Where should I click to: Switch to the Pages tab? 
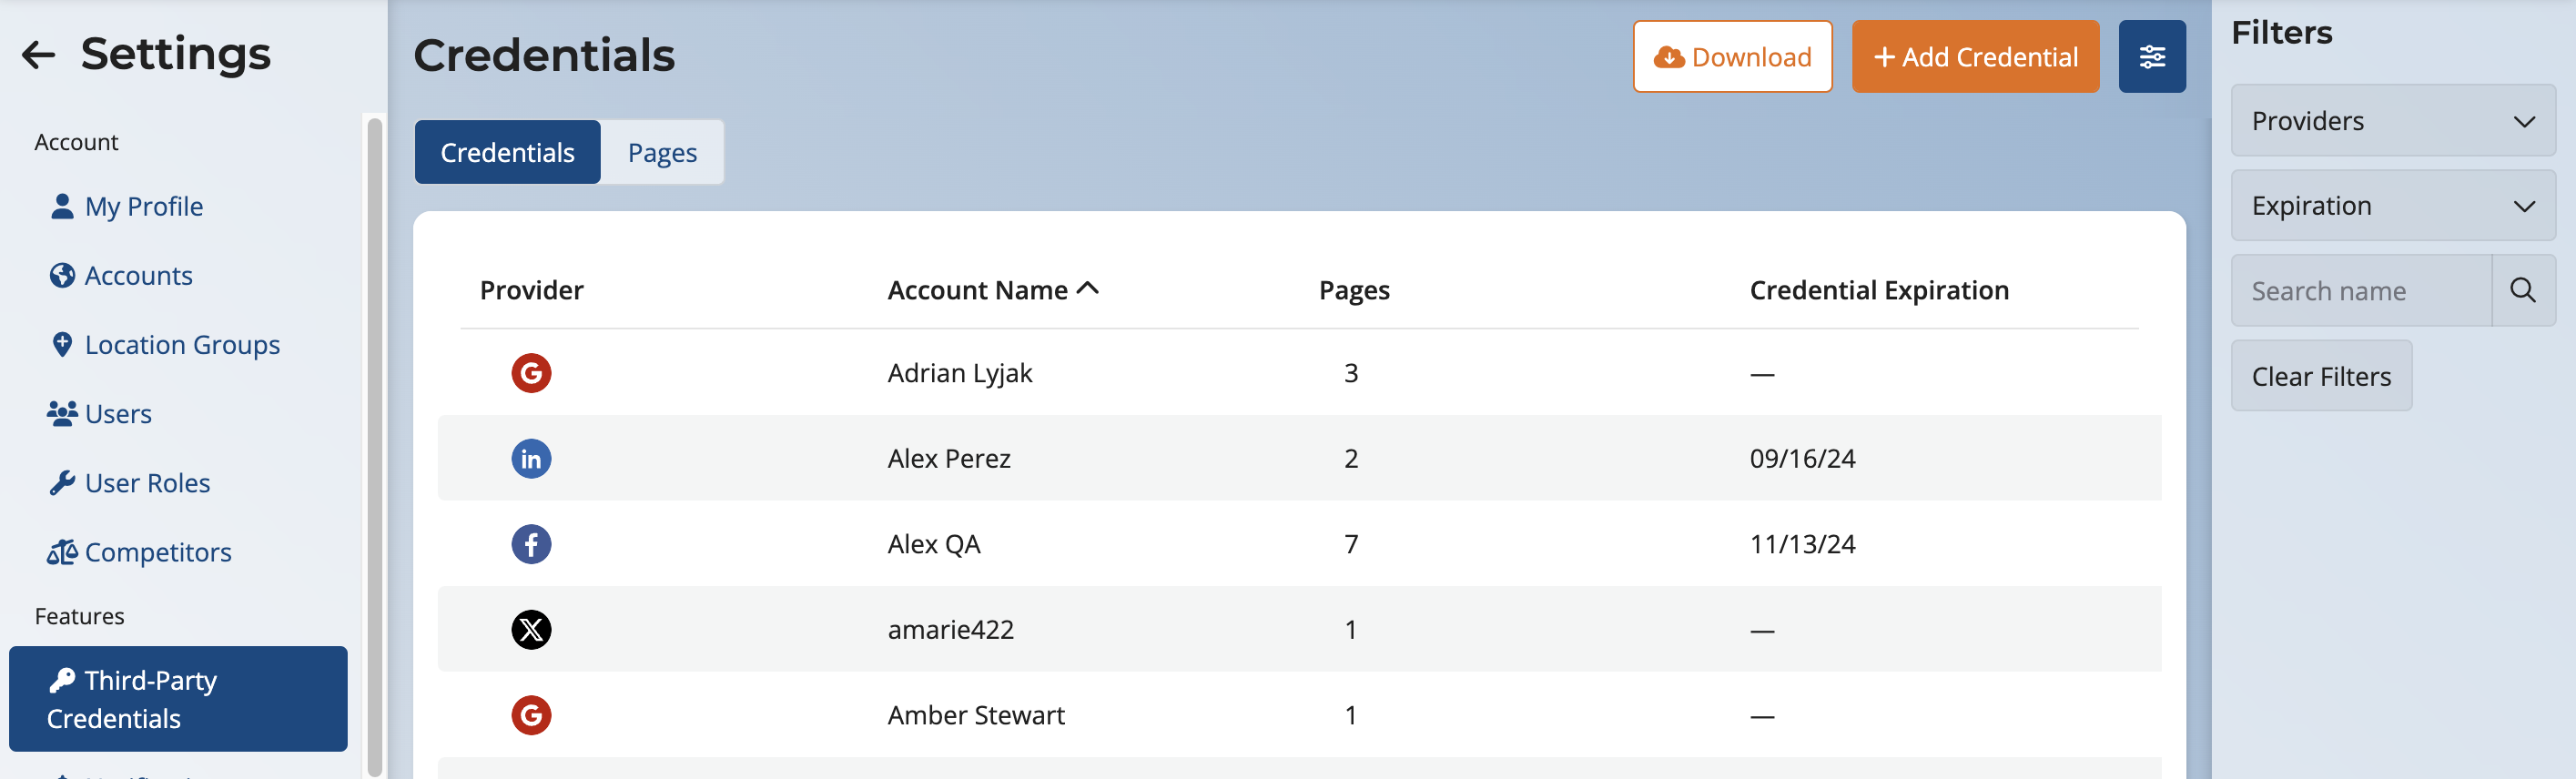tap(662, 153)
